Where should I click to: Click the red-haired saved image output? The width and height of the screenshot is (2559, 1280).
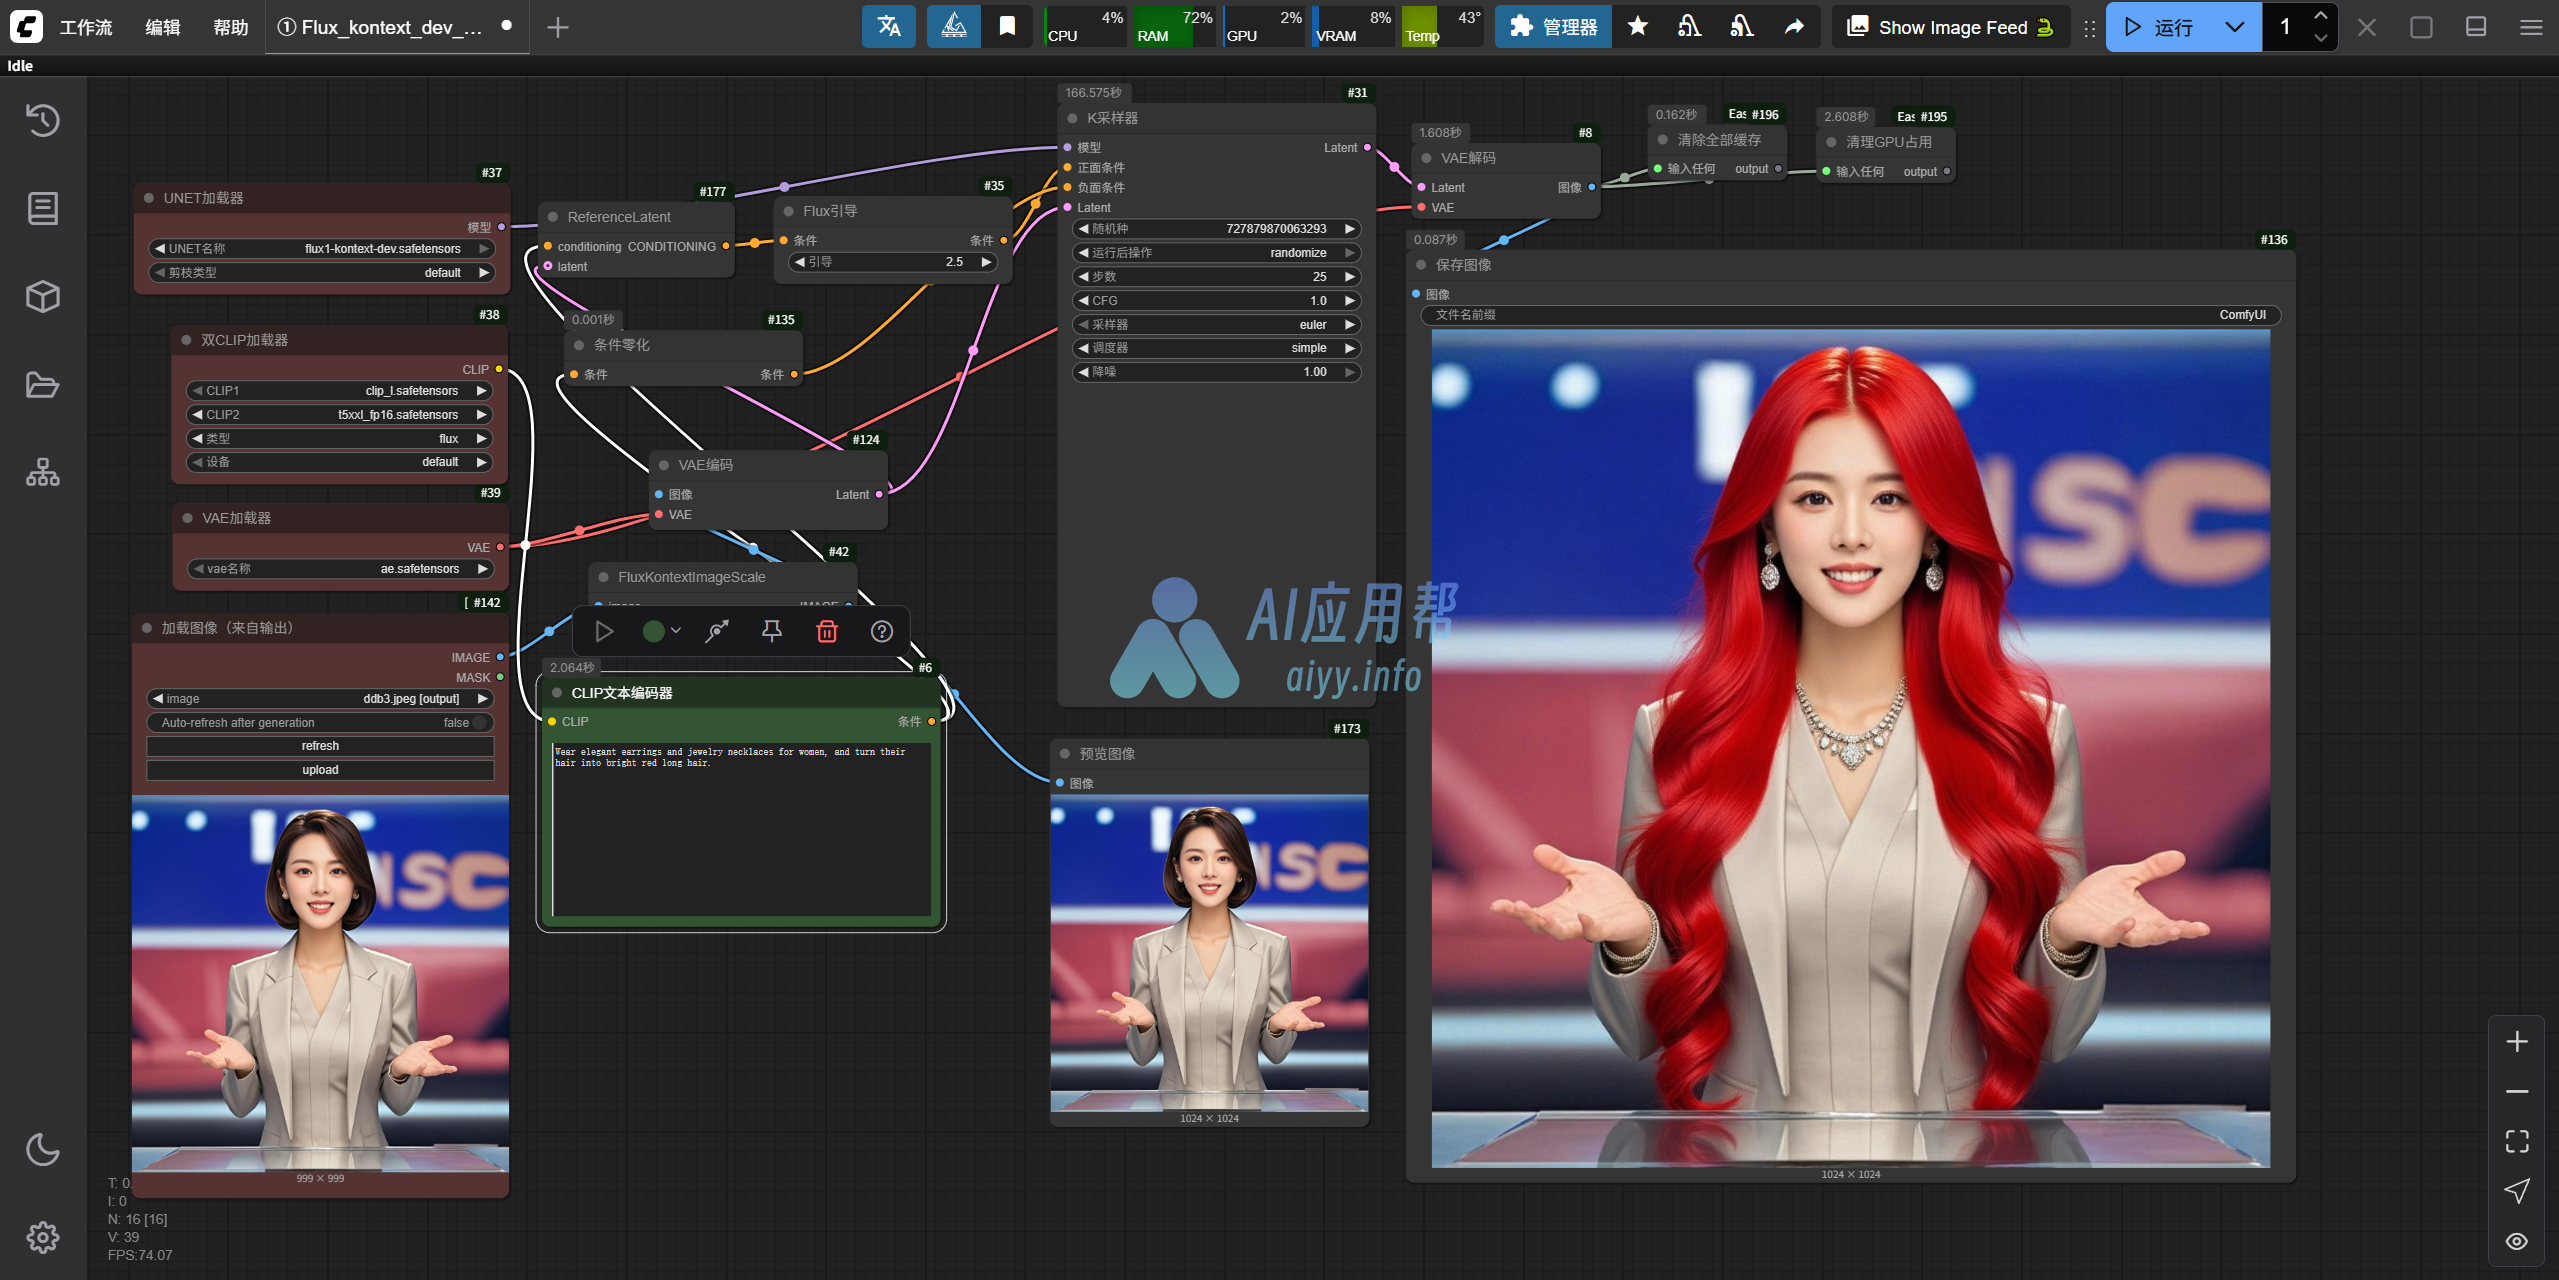tap(1850, 748)
